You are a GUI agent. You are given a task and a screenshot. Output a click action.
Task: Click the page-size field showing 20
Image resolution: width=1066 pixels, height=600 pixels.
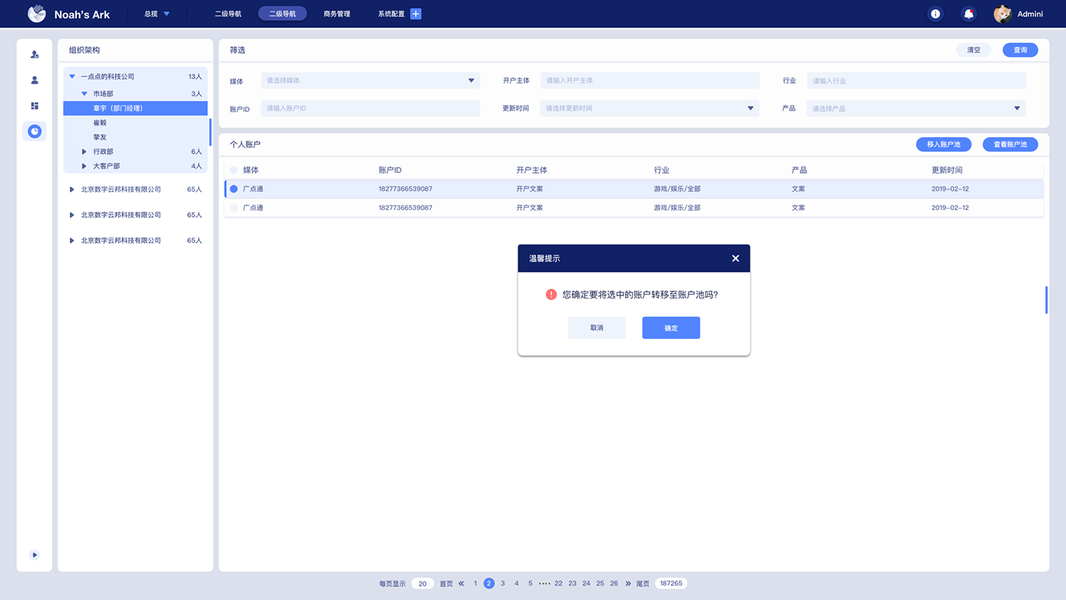coord(422,584)
